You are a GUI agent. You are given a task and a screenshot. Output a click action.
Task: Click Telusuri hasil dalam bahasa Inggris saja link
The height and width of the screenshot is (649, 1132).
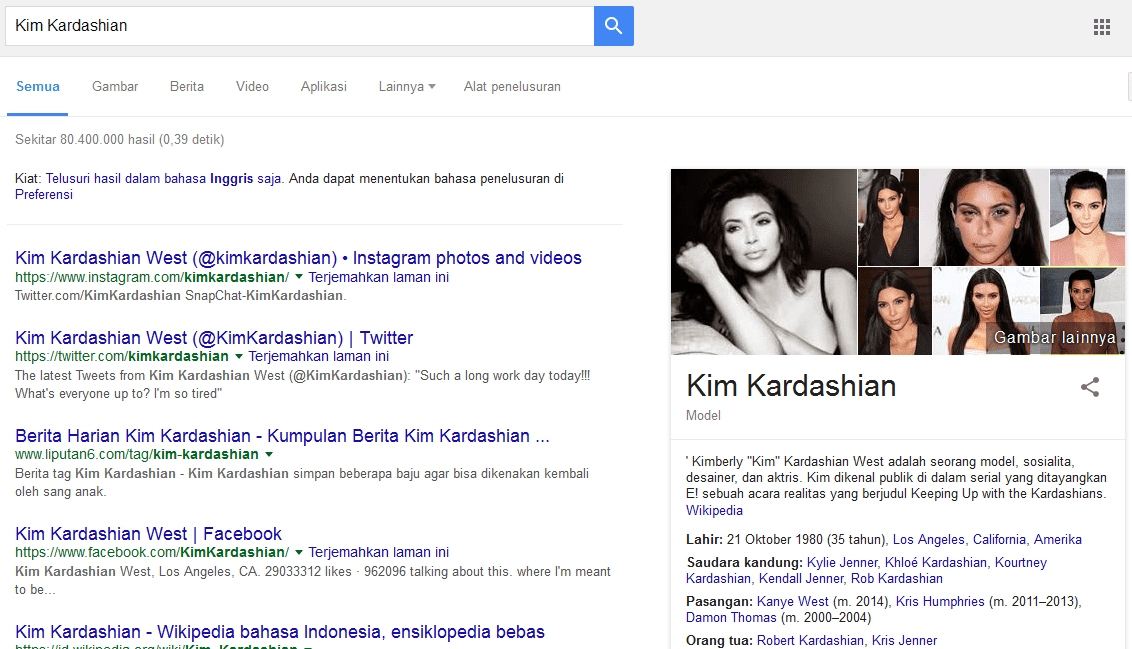(163, 178)
